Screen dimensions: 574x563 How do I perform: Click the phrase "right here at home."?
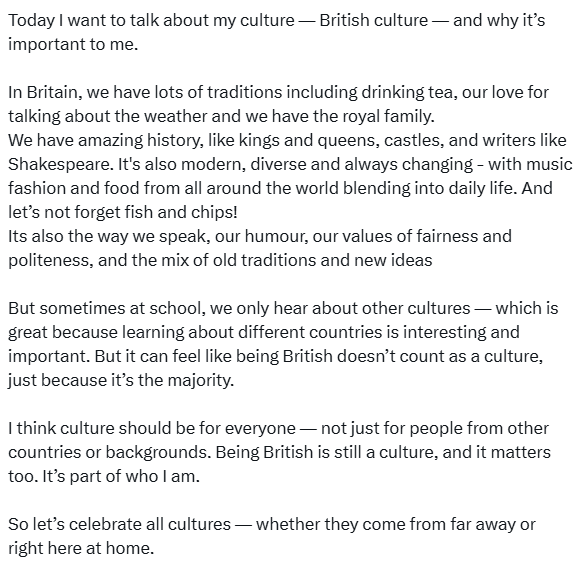pos(81,548)
